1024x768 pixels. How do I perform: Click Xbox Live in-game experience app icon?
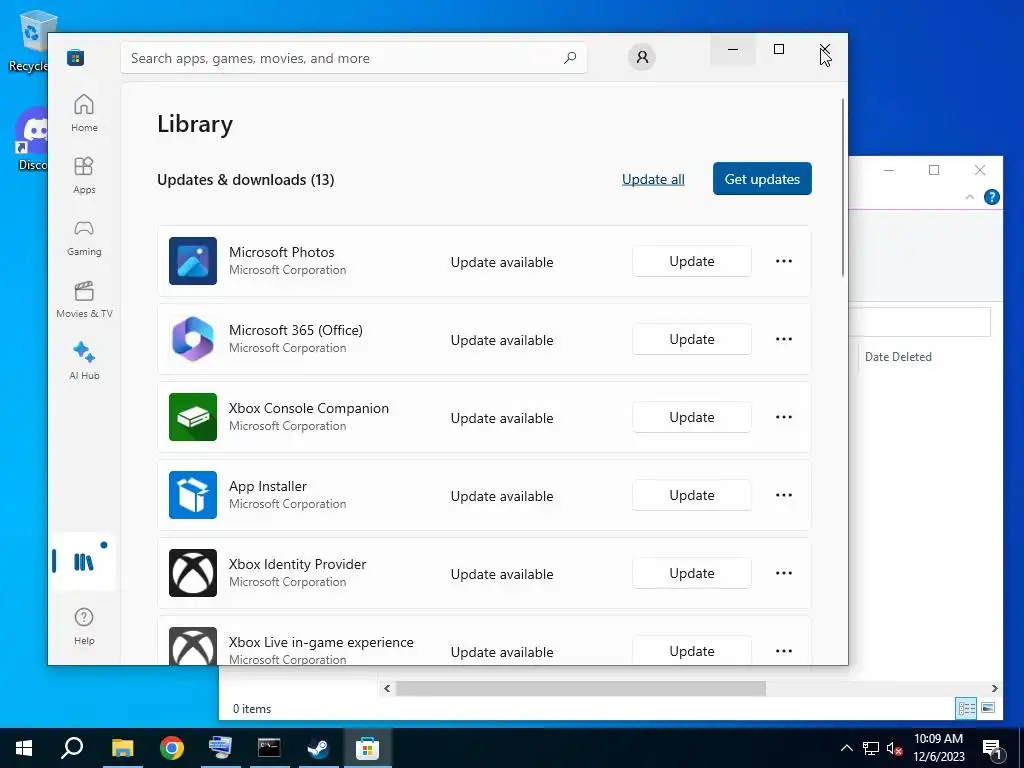[193, 646]
